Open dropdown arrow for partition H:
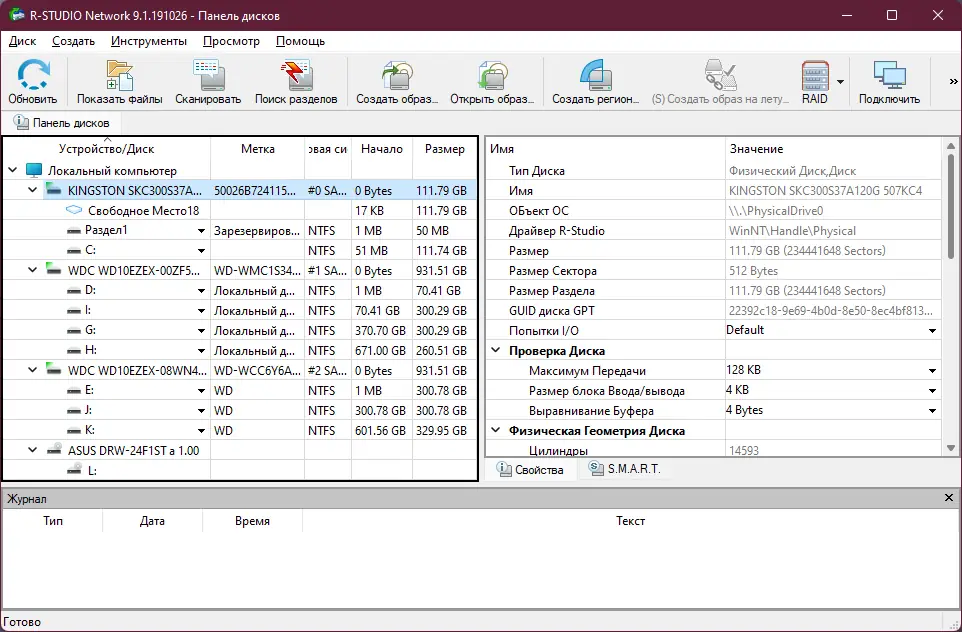The height and width of the screenshot is (632, 962). tap(201, 351)
